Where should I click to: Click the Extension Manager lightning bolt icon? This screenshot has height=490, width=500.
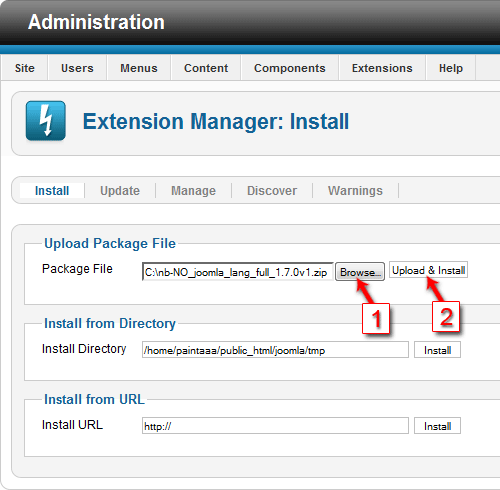(46, 121)
